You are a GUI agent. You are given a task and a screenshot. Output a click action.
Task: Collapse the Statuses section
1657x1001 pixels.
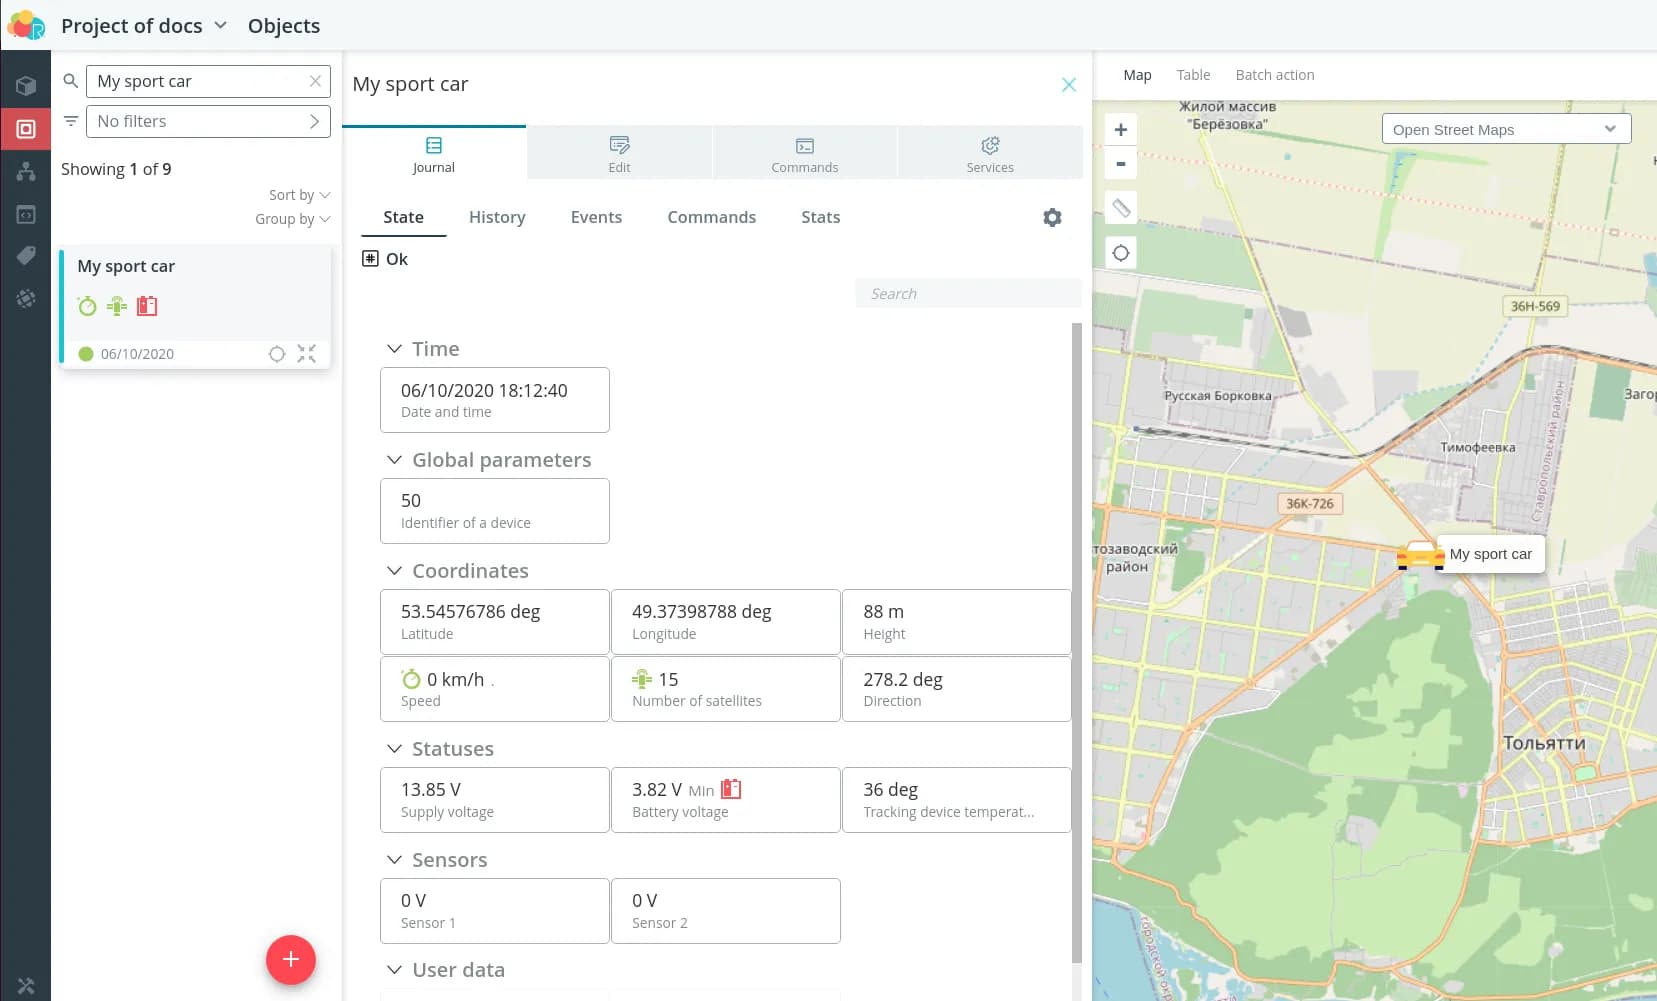(x=394, y=749)
